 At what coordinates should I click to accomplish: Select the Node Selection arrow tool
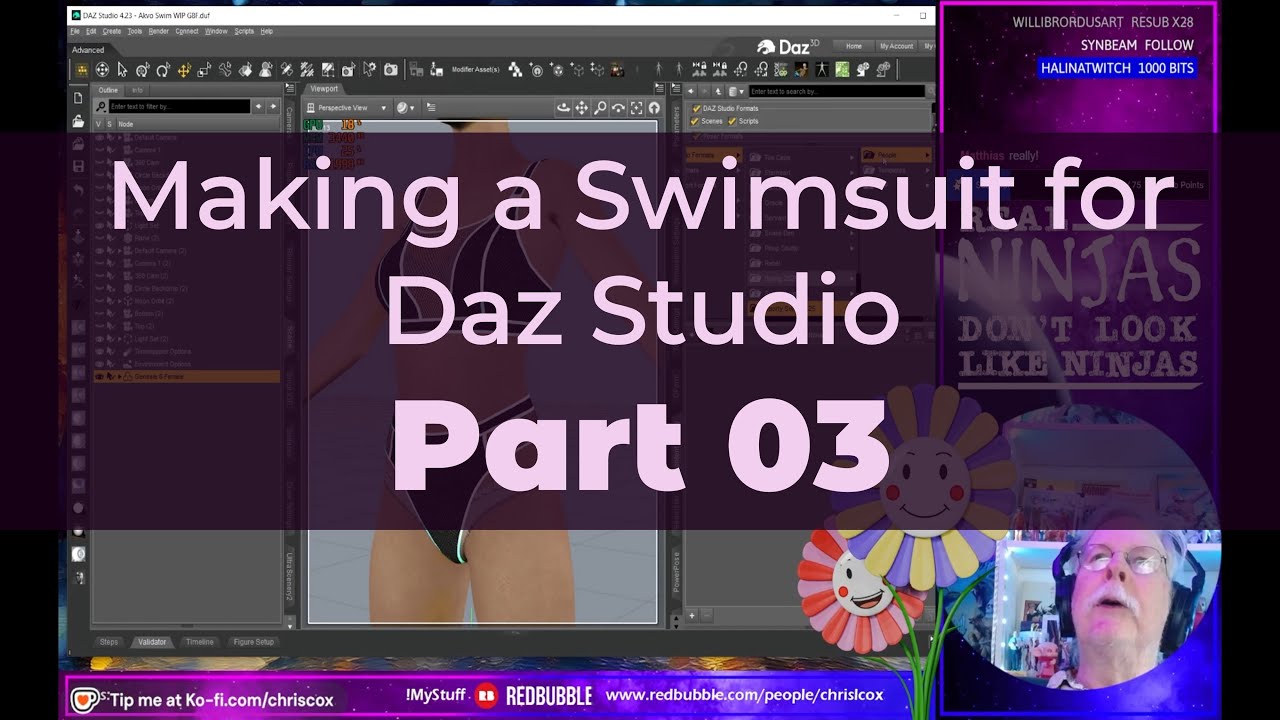(122, 70)
